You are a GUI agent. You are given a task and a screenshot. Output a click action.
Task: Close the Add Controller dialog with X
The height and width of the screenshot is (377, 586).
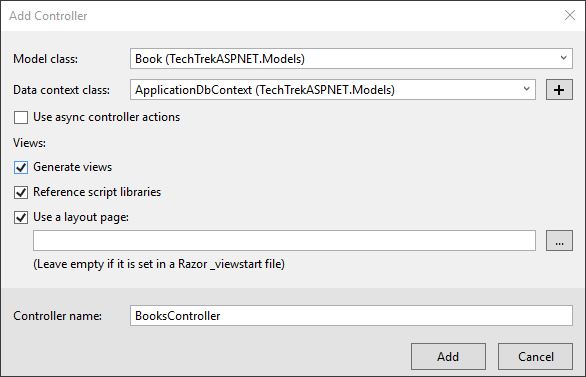(570, 15)
